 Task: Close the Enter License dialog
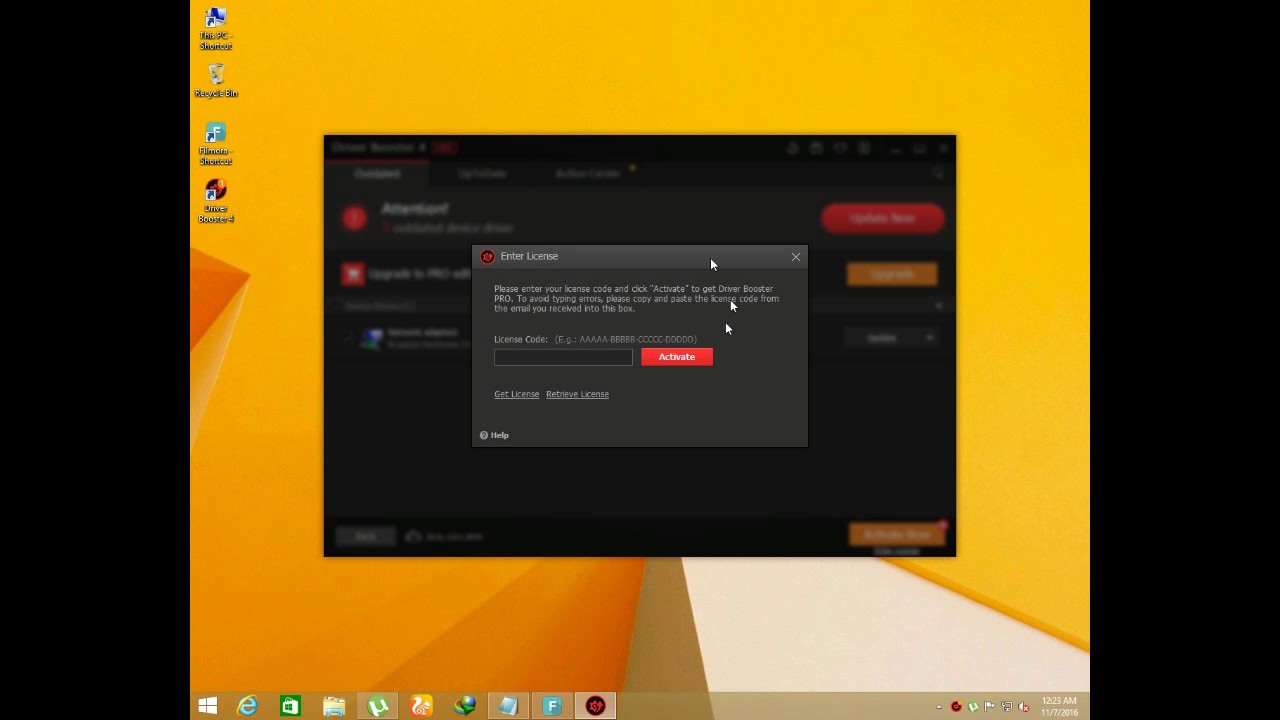pyautogui.click(x=796, y=257)
